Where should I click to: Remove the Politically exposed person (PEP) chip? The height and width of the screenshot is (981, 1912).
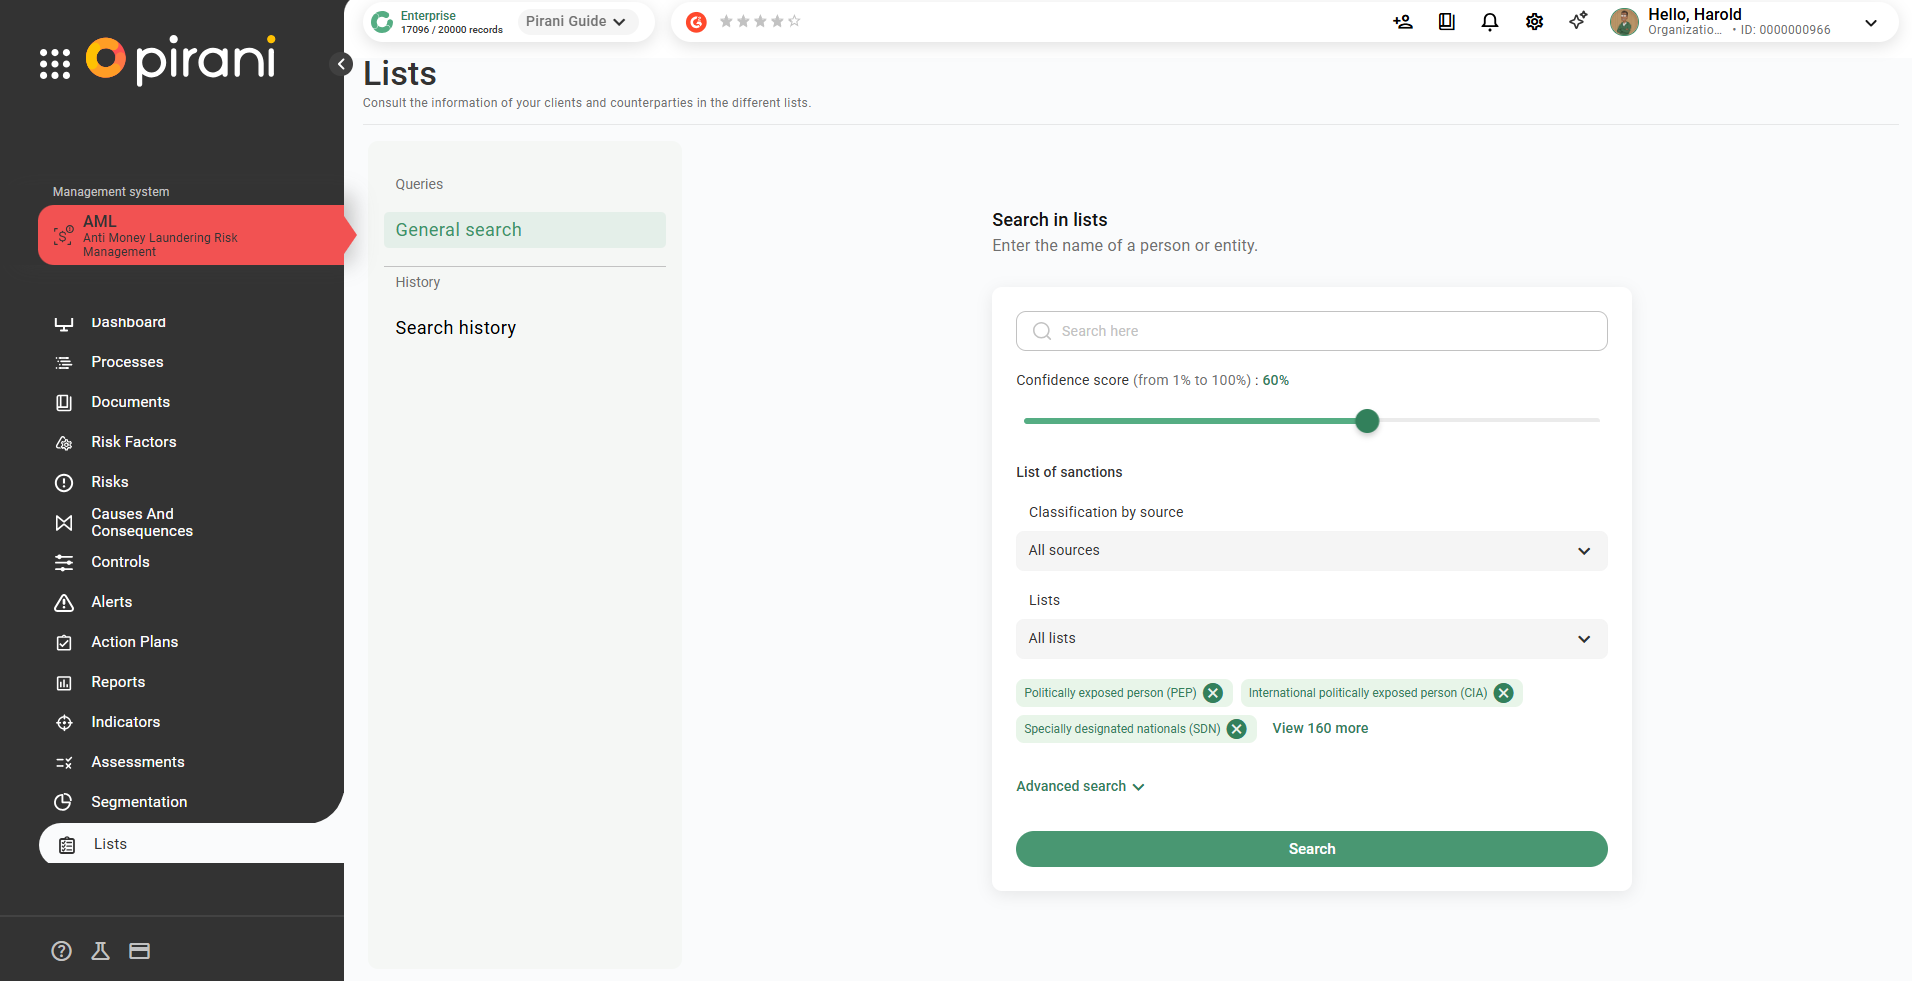coord(1213,693)
